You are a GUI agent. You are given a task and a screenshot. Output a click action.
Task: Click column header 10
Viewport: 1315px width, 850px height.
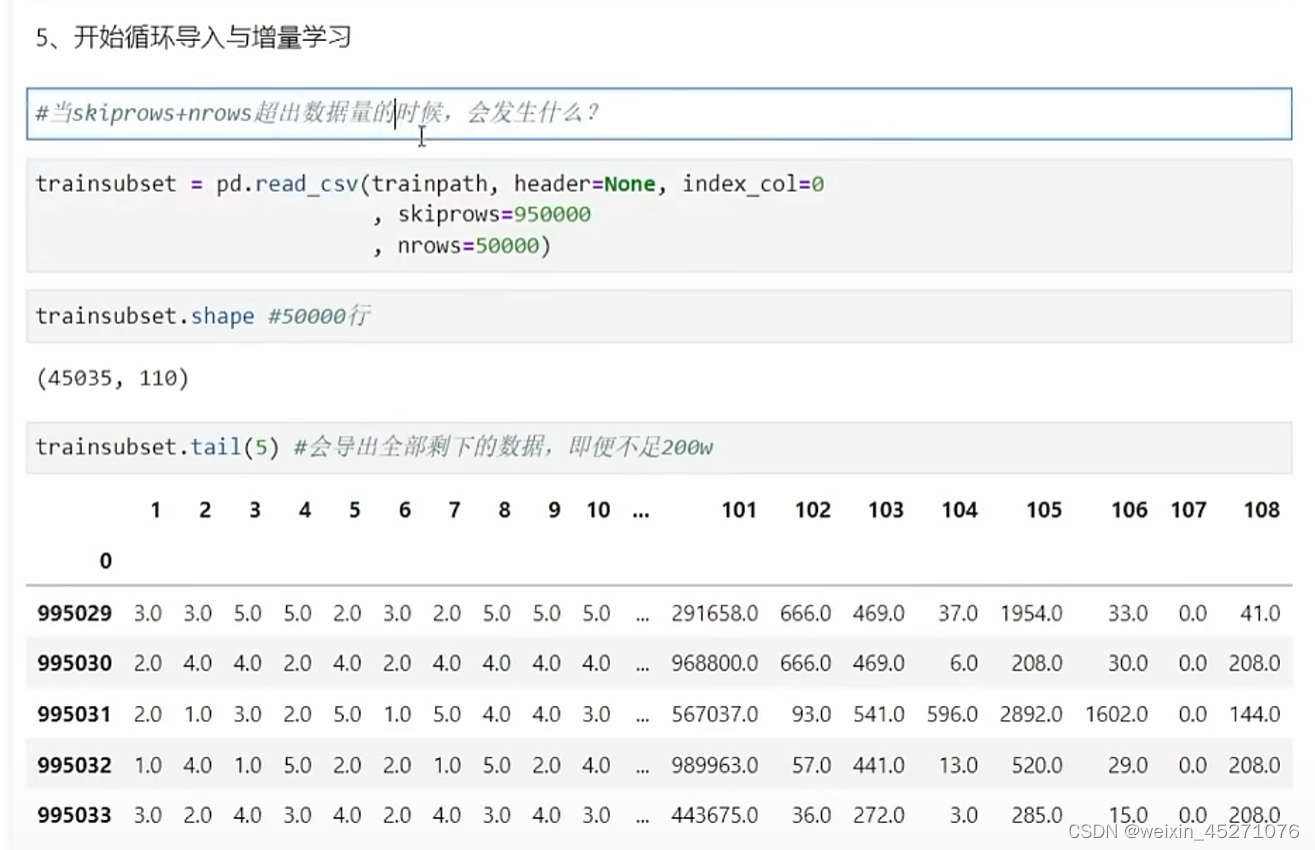(x=598, y=510)
